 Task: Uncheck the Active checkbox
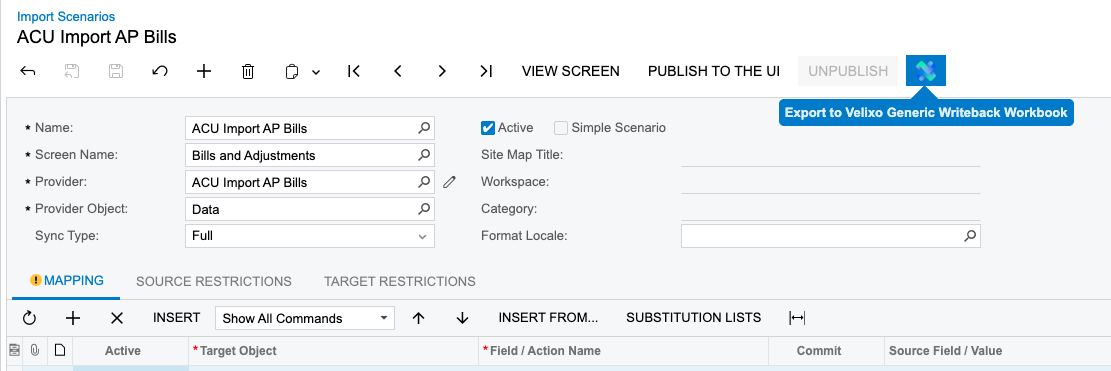click(x=487, y=128)
